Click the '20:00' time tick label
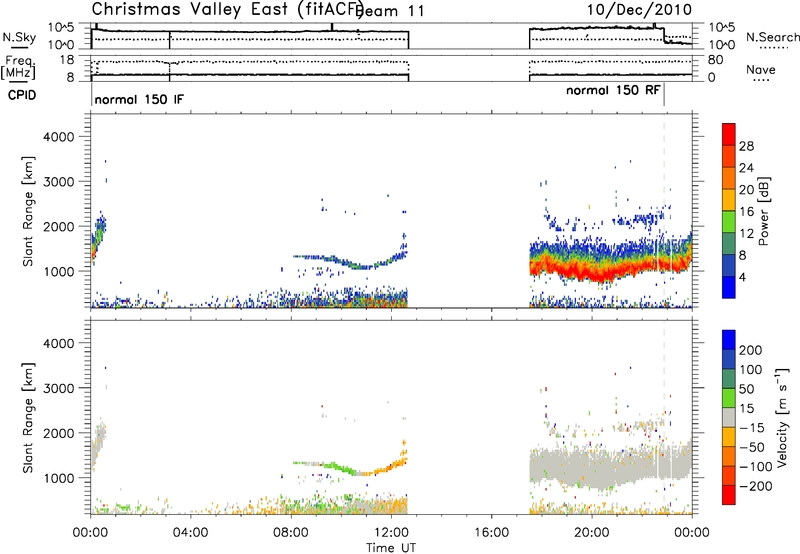The width and height of the screenshot is (800, 554). pos(592,533)
